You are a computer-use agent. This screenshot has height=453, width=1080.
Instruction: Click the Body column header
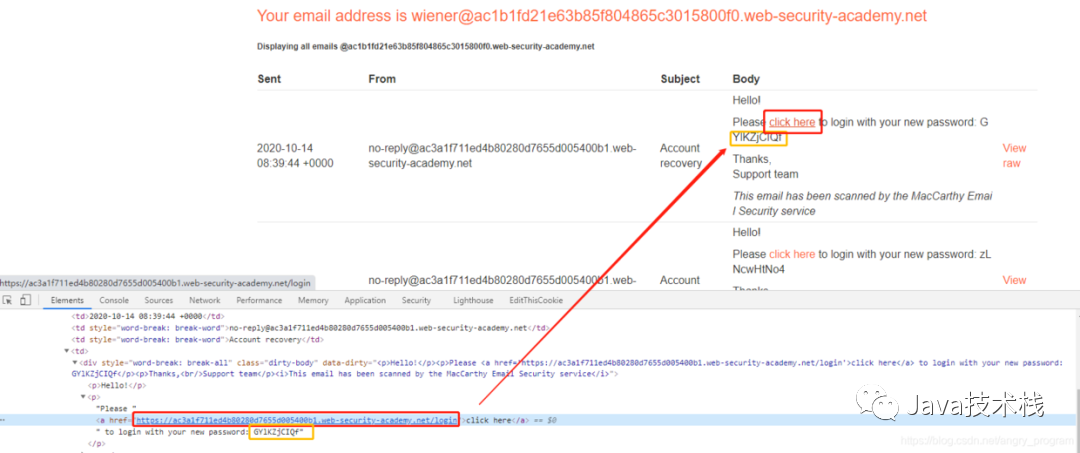[746, 79]
